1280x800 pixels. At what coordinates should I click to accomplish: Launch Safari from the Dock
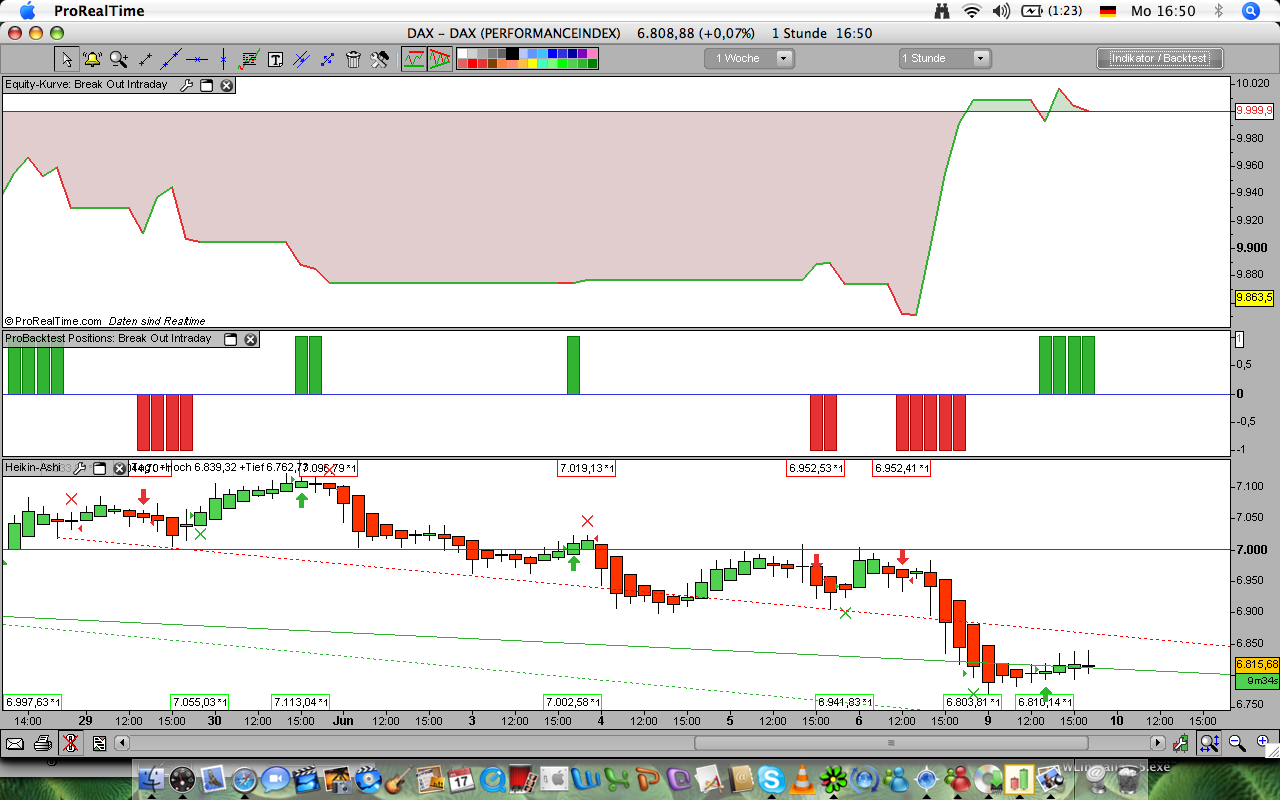243,779
